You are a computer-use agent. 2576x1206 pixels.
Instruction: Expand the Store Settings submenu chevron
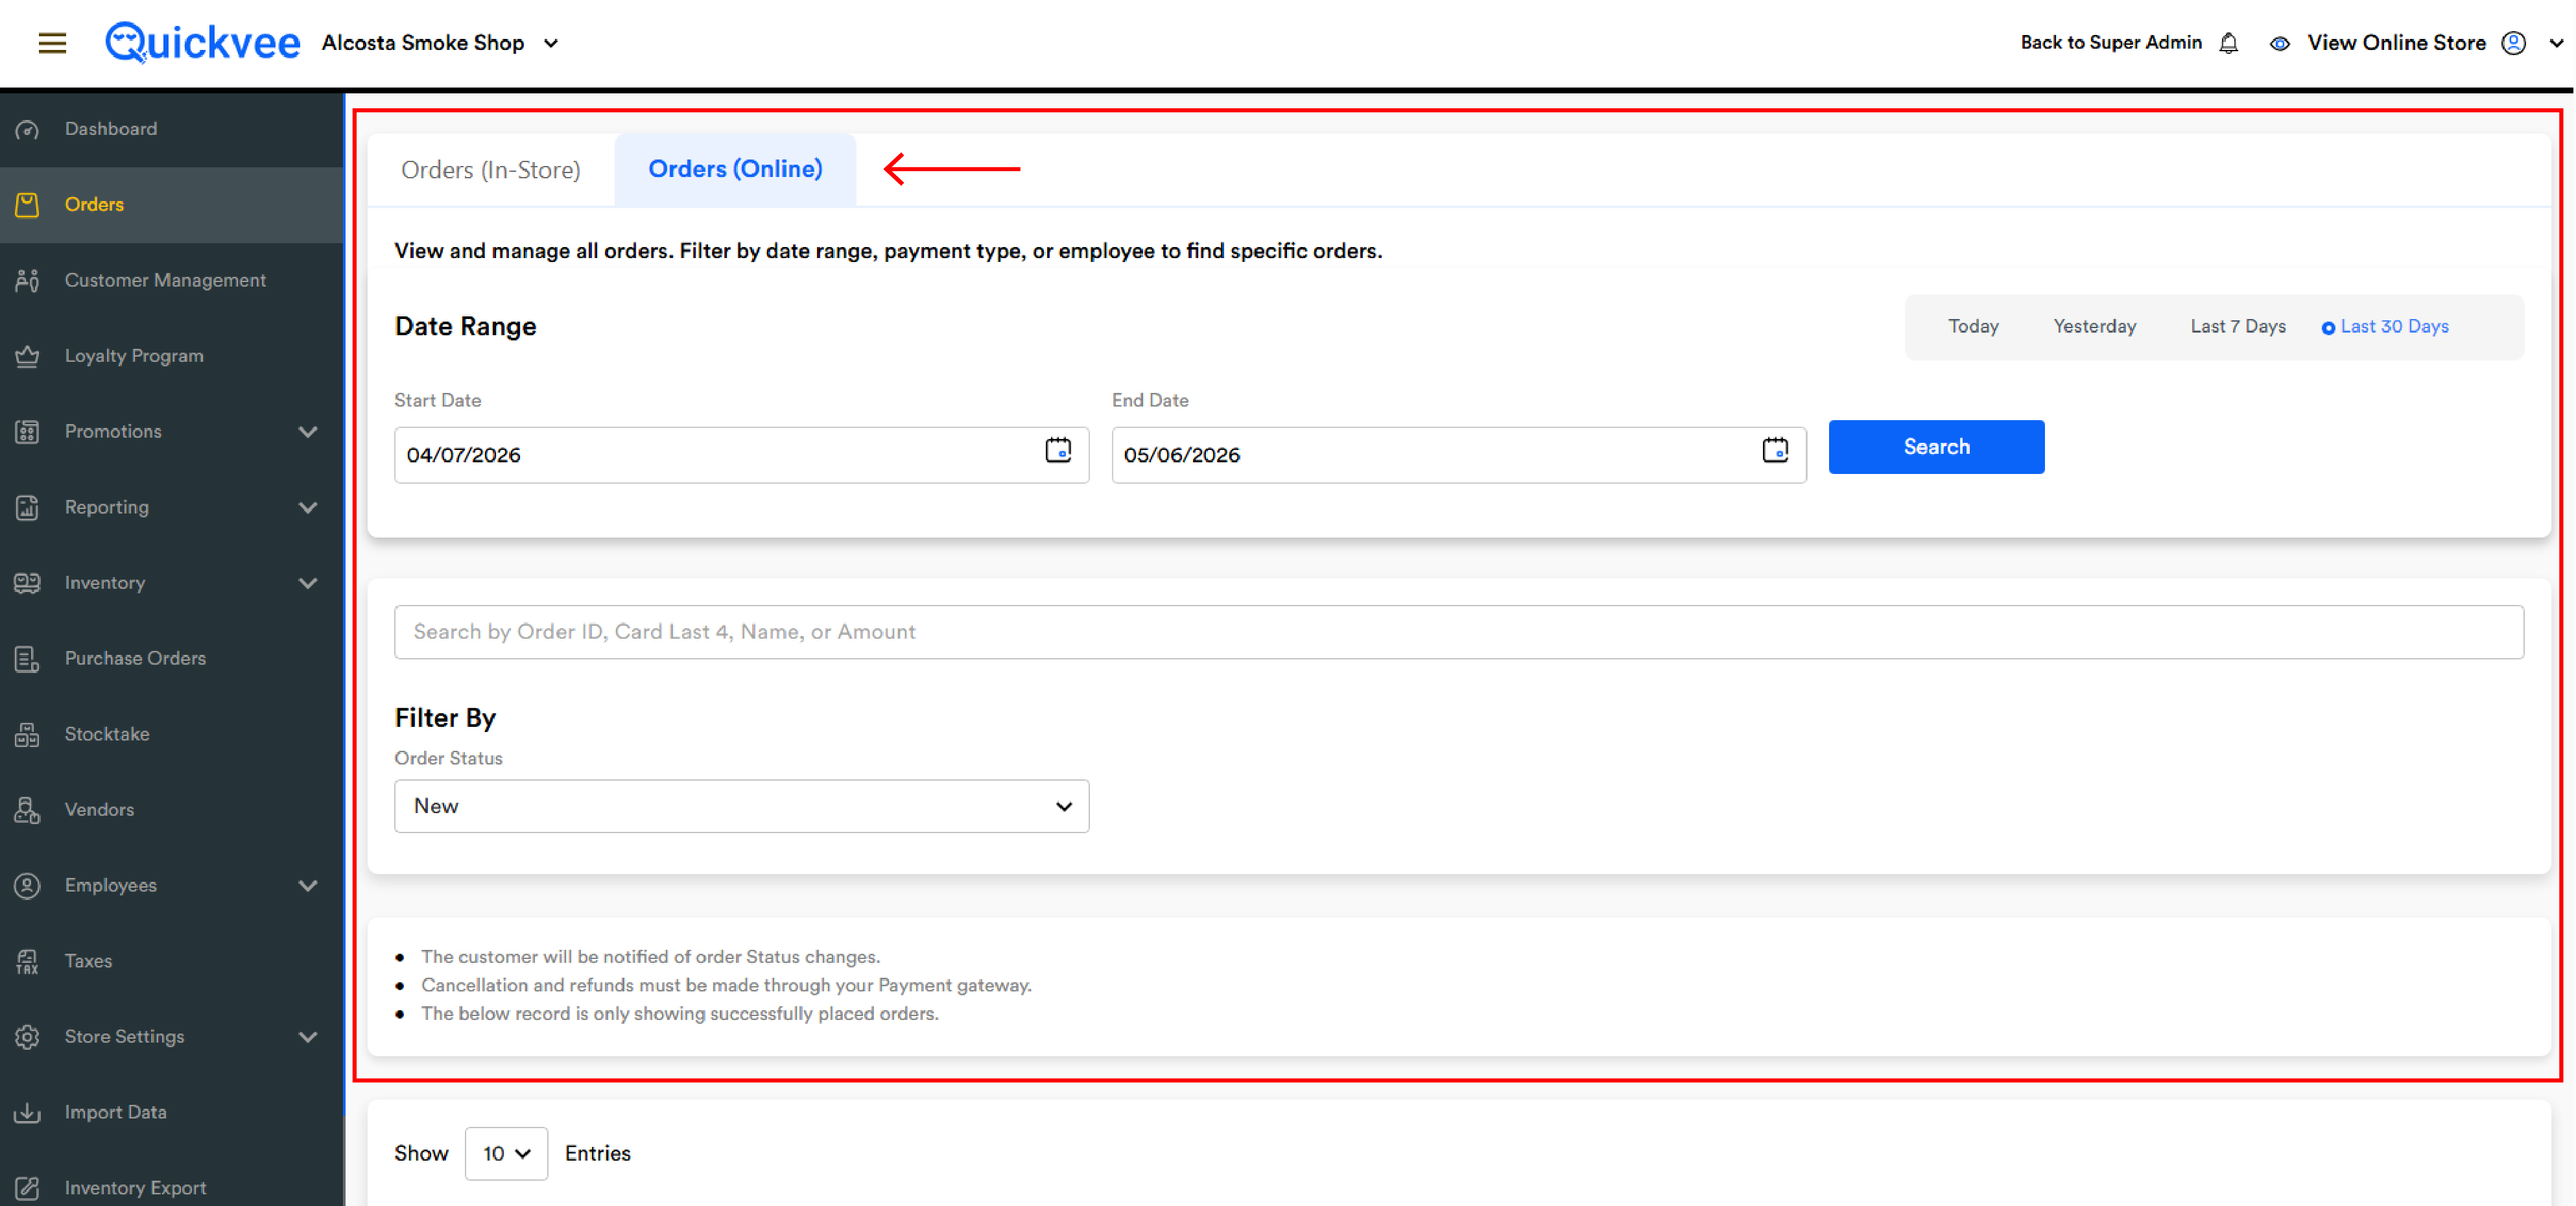[x=308, y=1037]
